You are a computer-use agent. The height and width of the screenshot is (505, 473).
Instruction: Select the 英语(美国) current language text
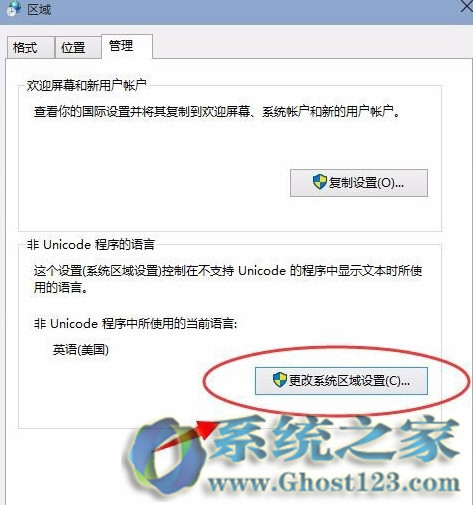click(81, 350)
